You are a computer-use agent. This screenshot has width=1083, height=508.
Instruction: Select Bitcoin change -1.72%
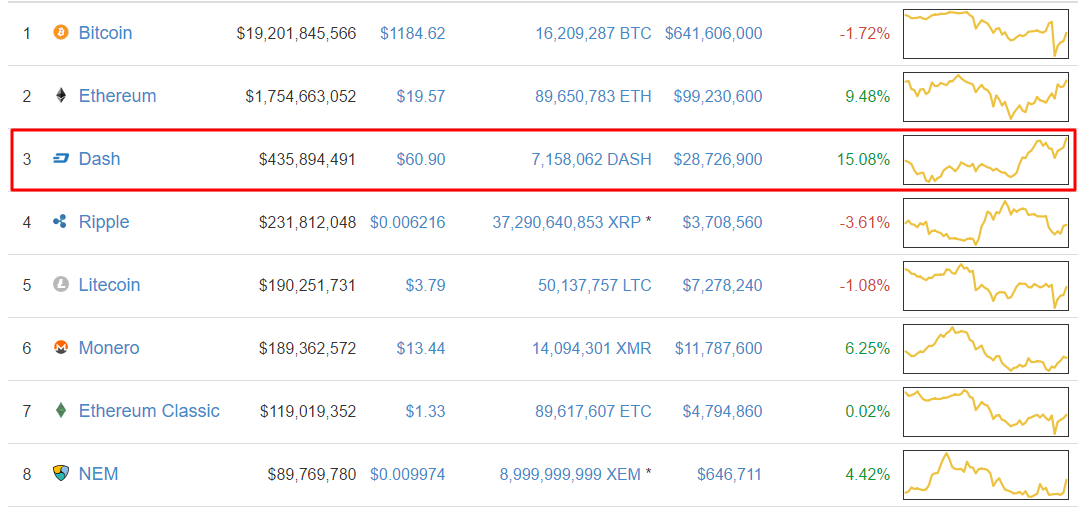pyautogui.click(x=865, y=33)
